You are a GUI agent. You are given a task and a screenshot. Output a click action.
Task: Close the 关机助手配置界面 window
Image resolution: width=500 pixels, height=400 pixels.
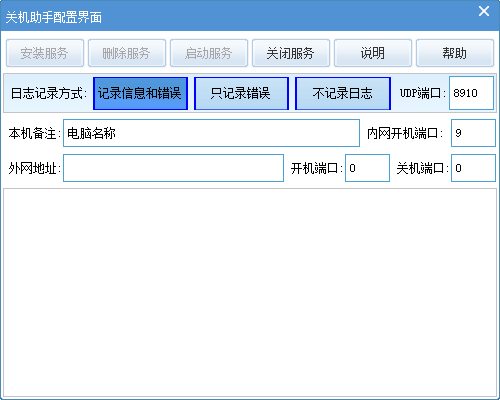[484, 11]
